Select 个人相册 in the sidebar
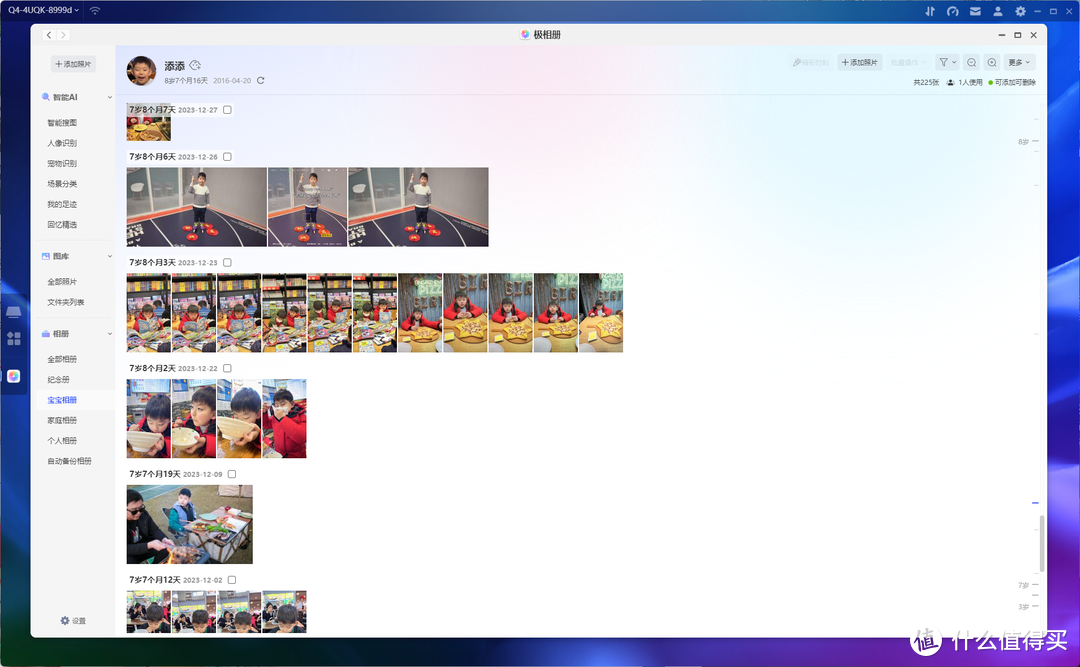 click(62, 441)
